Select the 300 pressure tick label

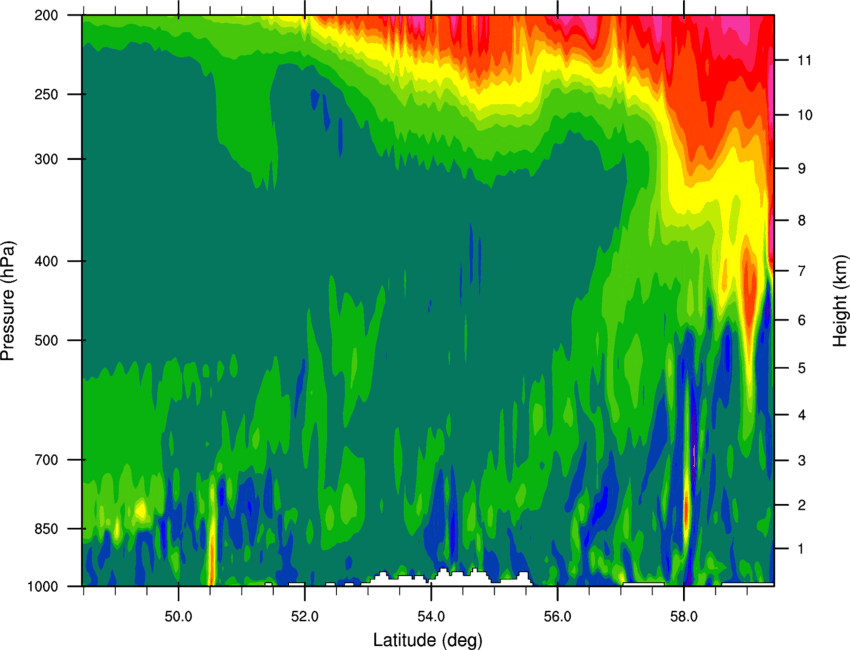click(46, 159)
